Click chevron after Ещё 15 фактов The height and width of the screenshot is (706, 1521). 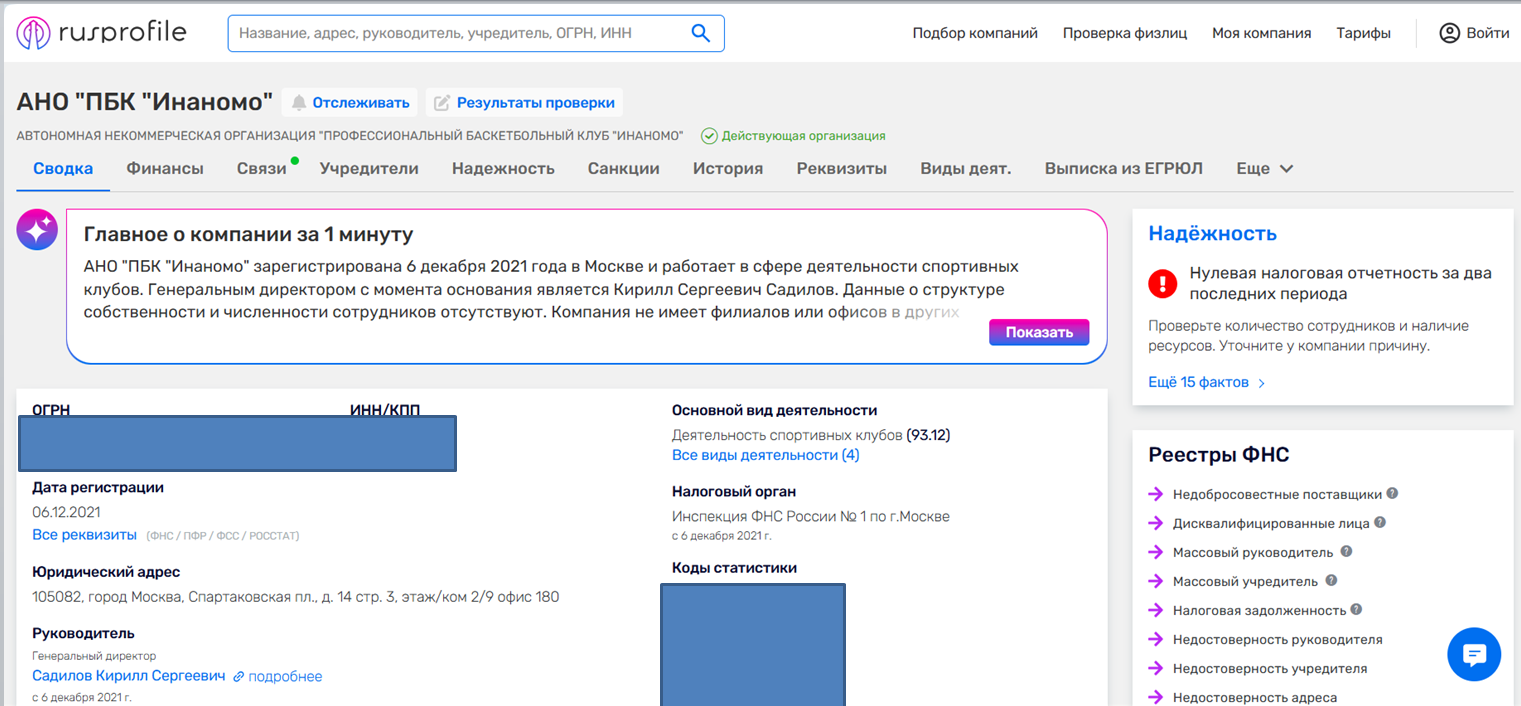(1261, 383)
